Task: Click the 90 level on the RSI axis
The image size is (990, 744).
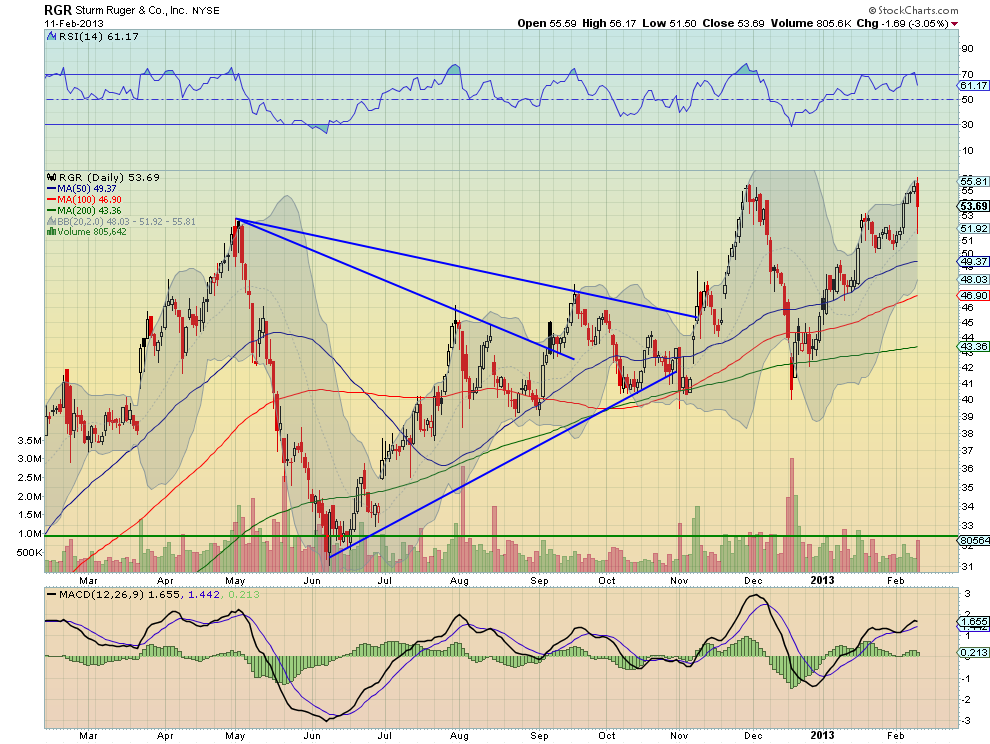Action: (967, 49)
